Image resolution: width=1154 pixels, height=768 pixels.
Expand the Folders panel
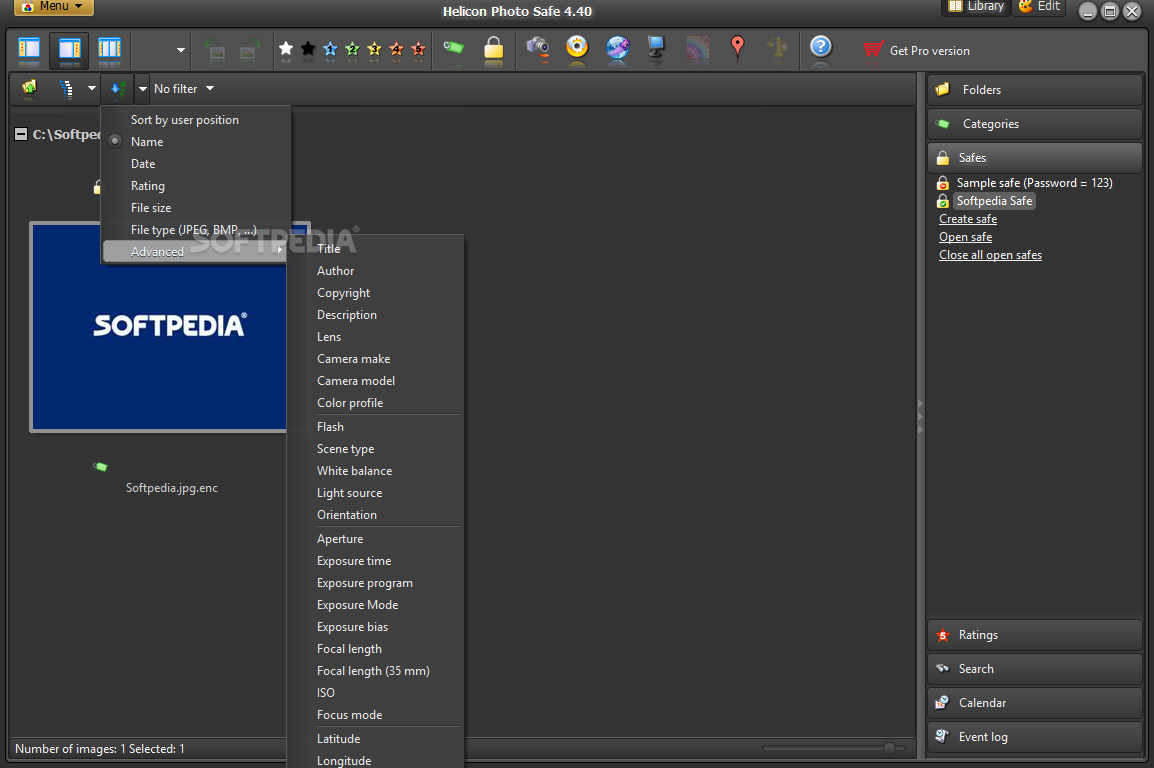[x=1035, y=90]
